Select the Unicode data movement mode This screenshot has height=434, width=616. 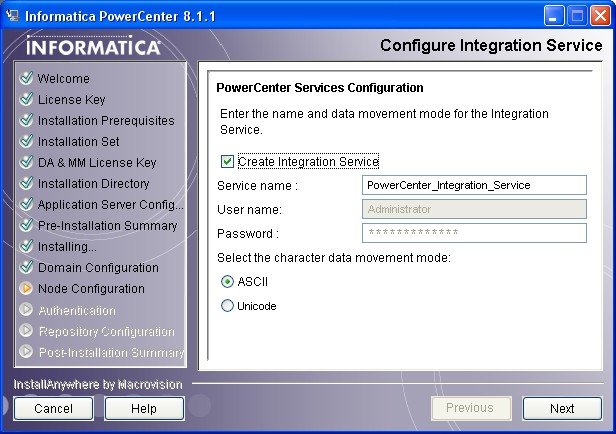tap(227, 306)
